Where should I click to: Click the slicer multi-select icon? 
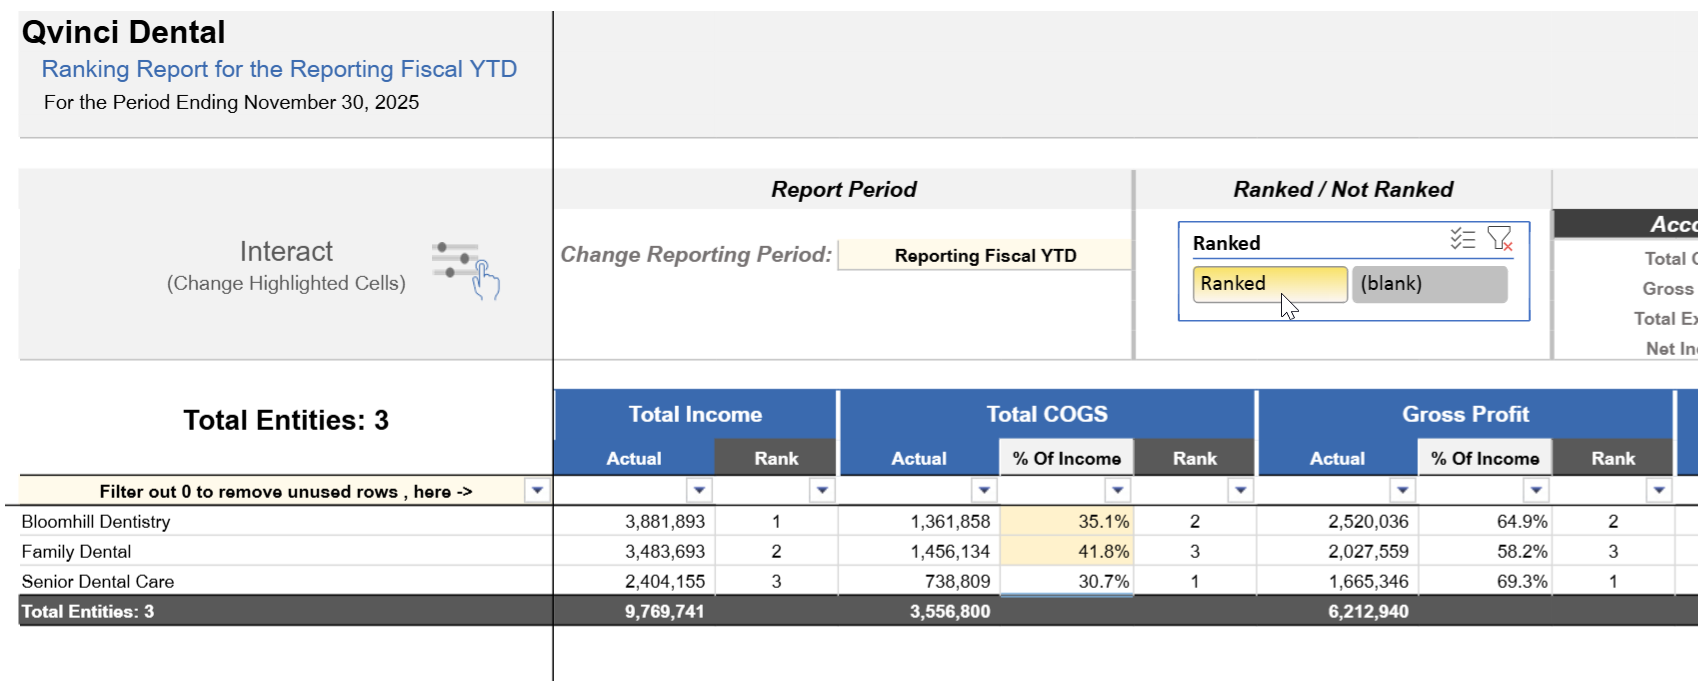coord(1462,239)
